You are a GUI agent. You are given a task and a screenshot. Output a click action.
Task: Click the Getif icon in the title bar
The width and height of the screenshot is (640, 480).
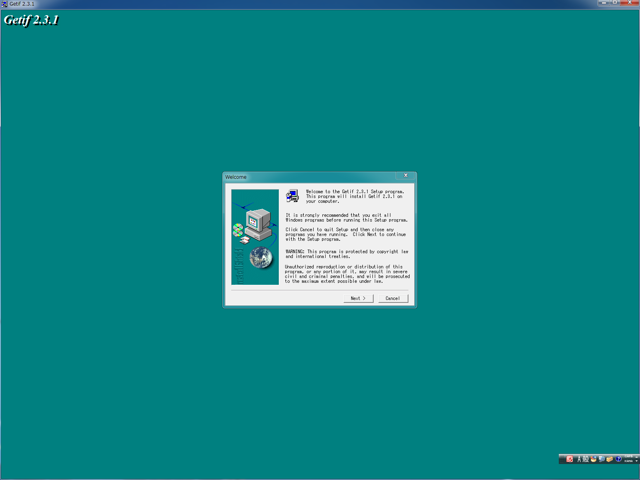4,4
